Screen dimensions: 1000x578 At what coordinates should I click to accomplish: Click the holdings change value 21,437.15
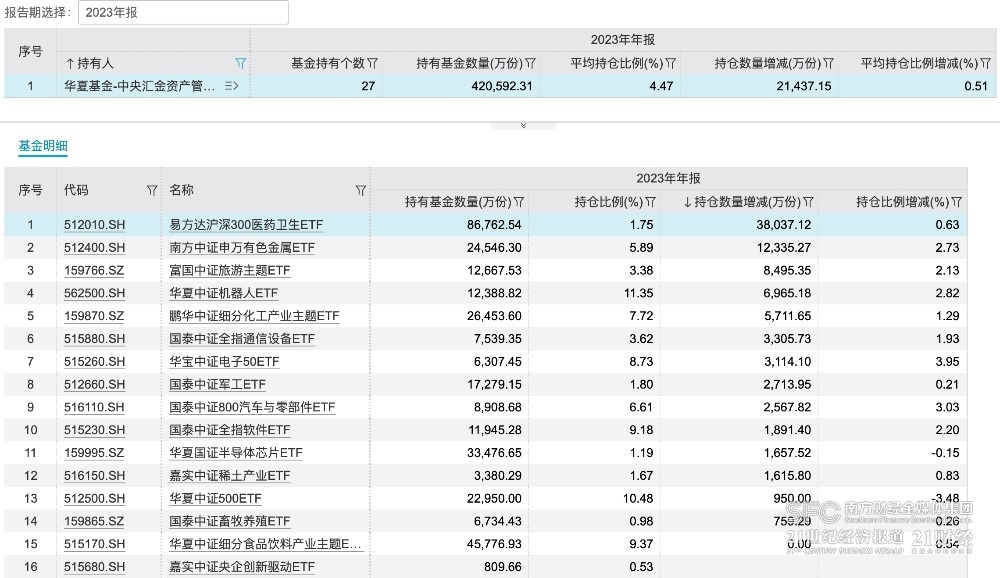coord(804,86)
